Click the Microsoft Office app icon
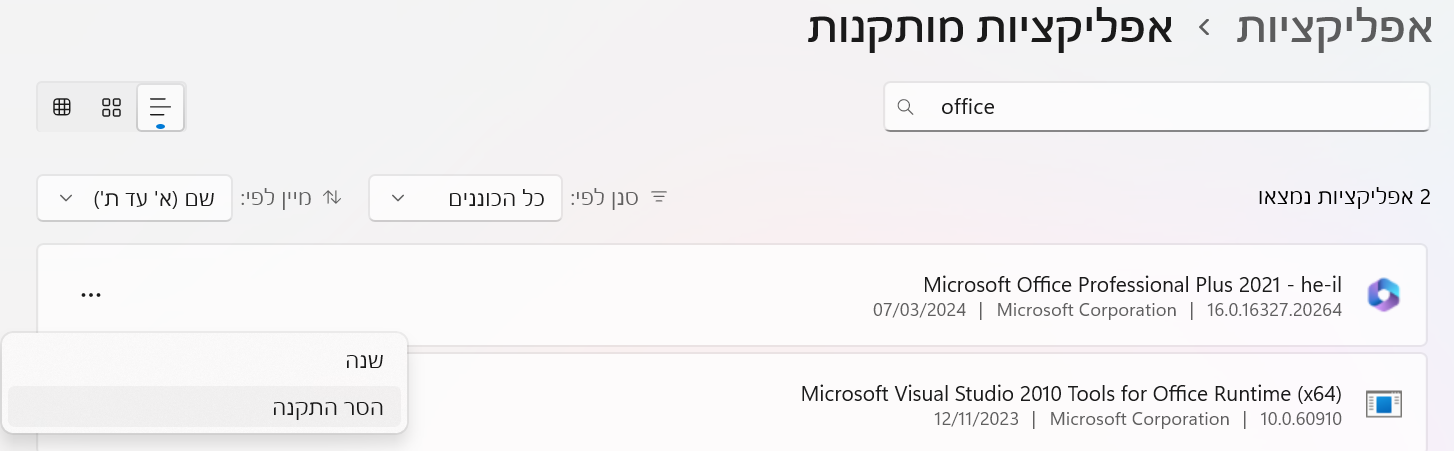The image size is (1454, 451). coord(1383,294)
